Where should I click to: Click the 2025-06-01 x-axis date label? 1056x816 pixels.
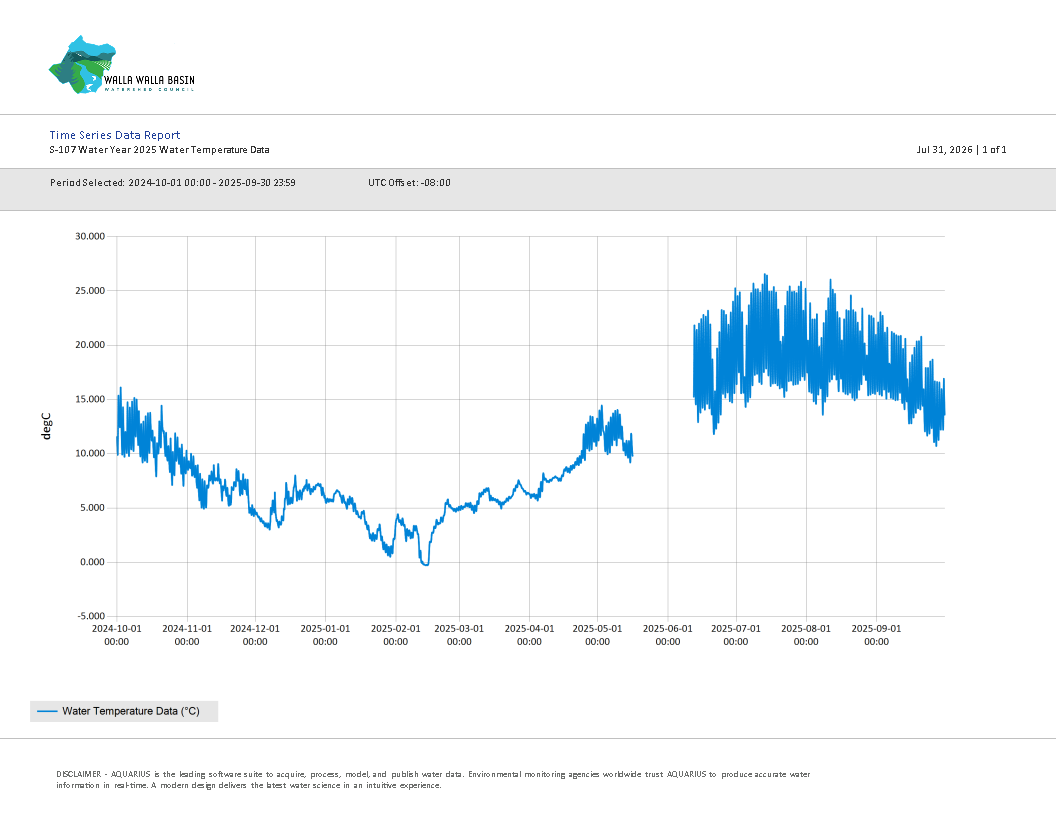667,635
